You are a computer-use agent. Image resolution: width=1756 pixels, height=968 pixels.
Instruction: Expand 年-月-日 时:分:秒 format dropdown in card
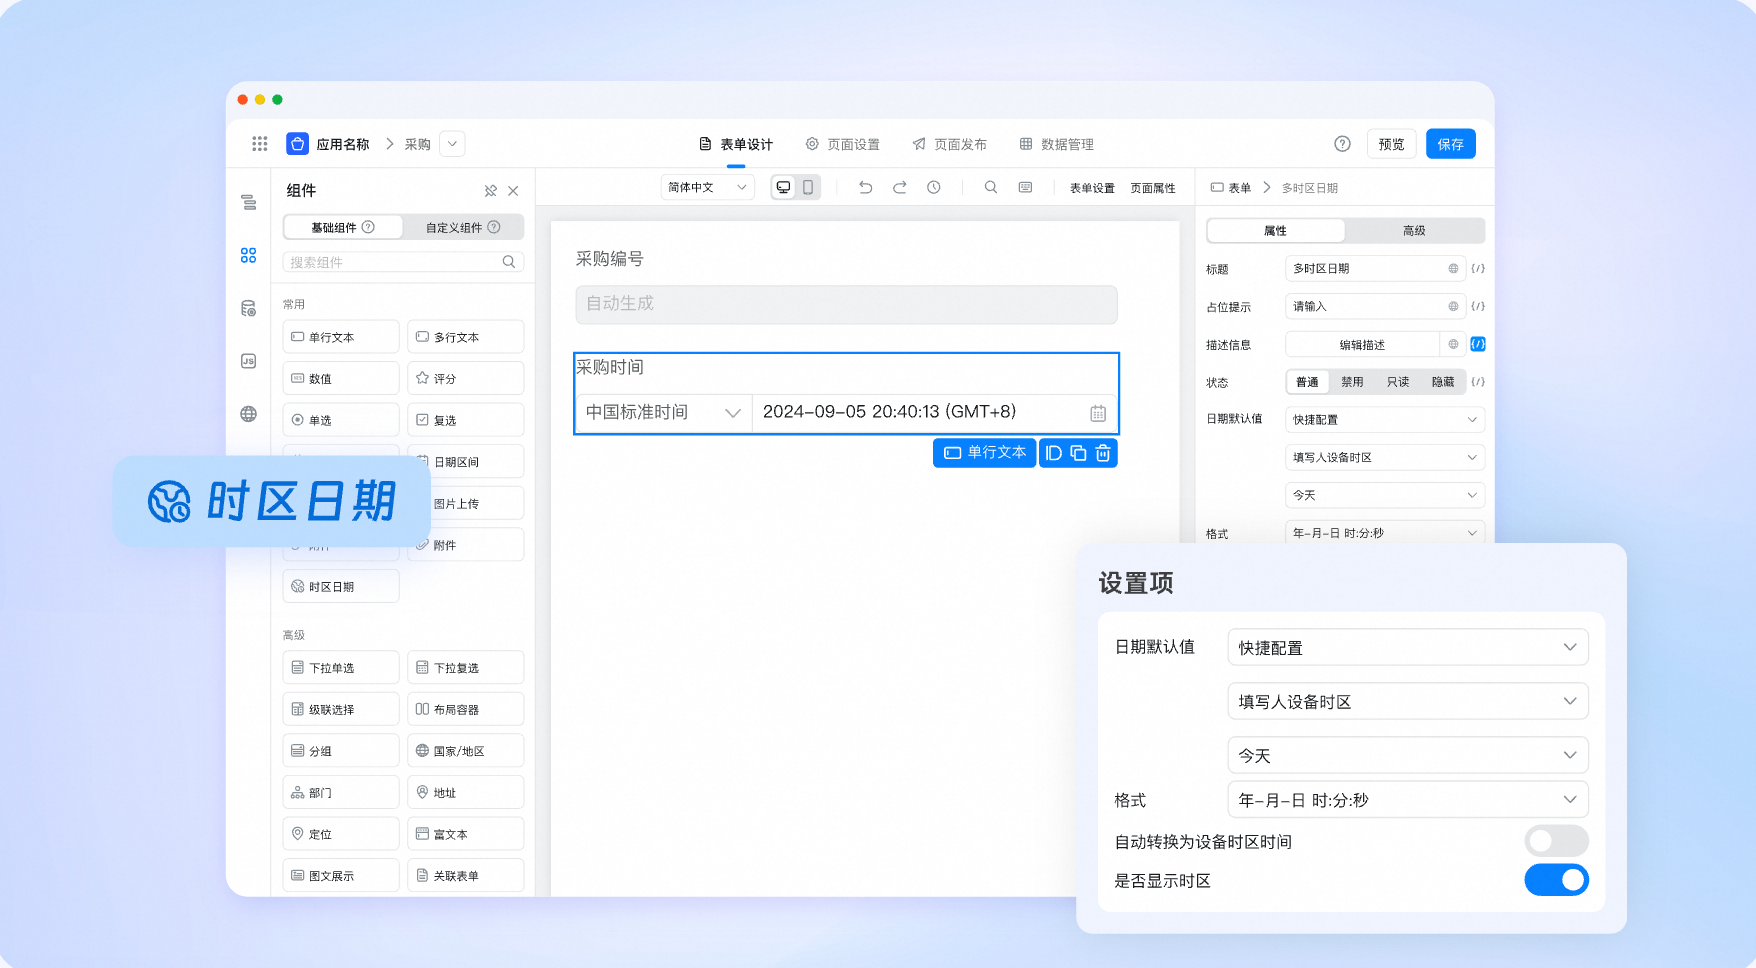pyautogui.click(x=1407, y=799)
